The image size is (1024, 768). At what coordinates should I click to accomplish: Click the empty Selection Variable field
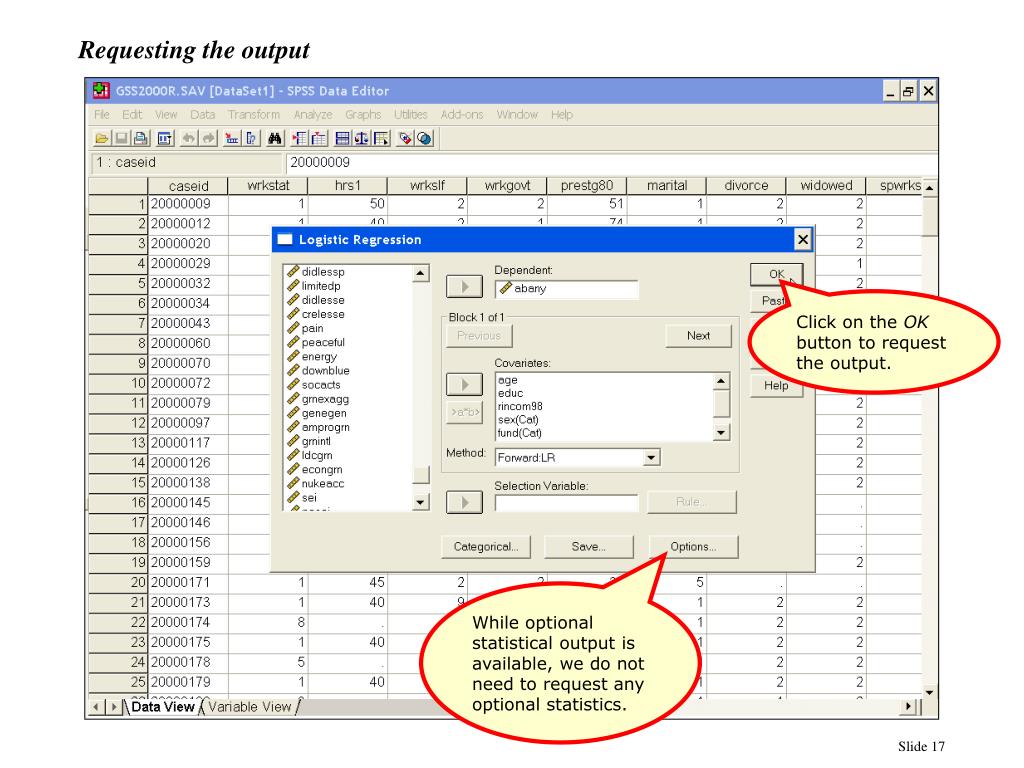coord(566,503)
